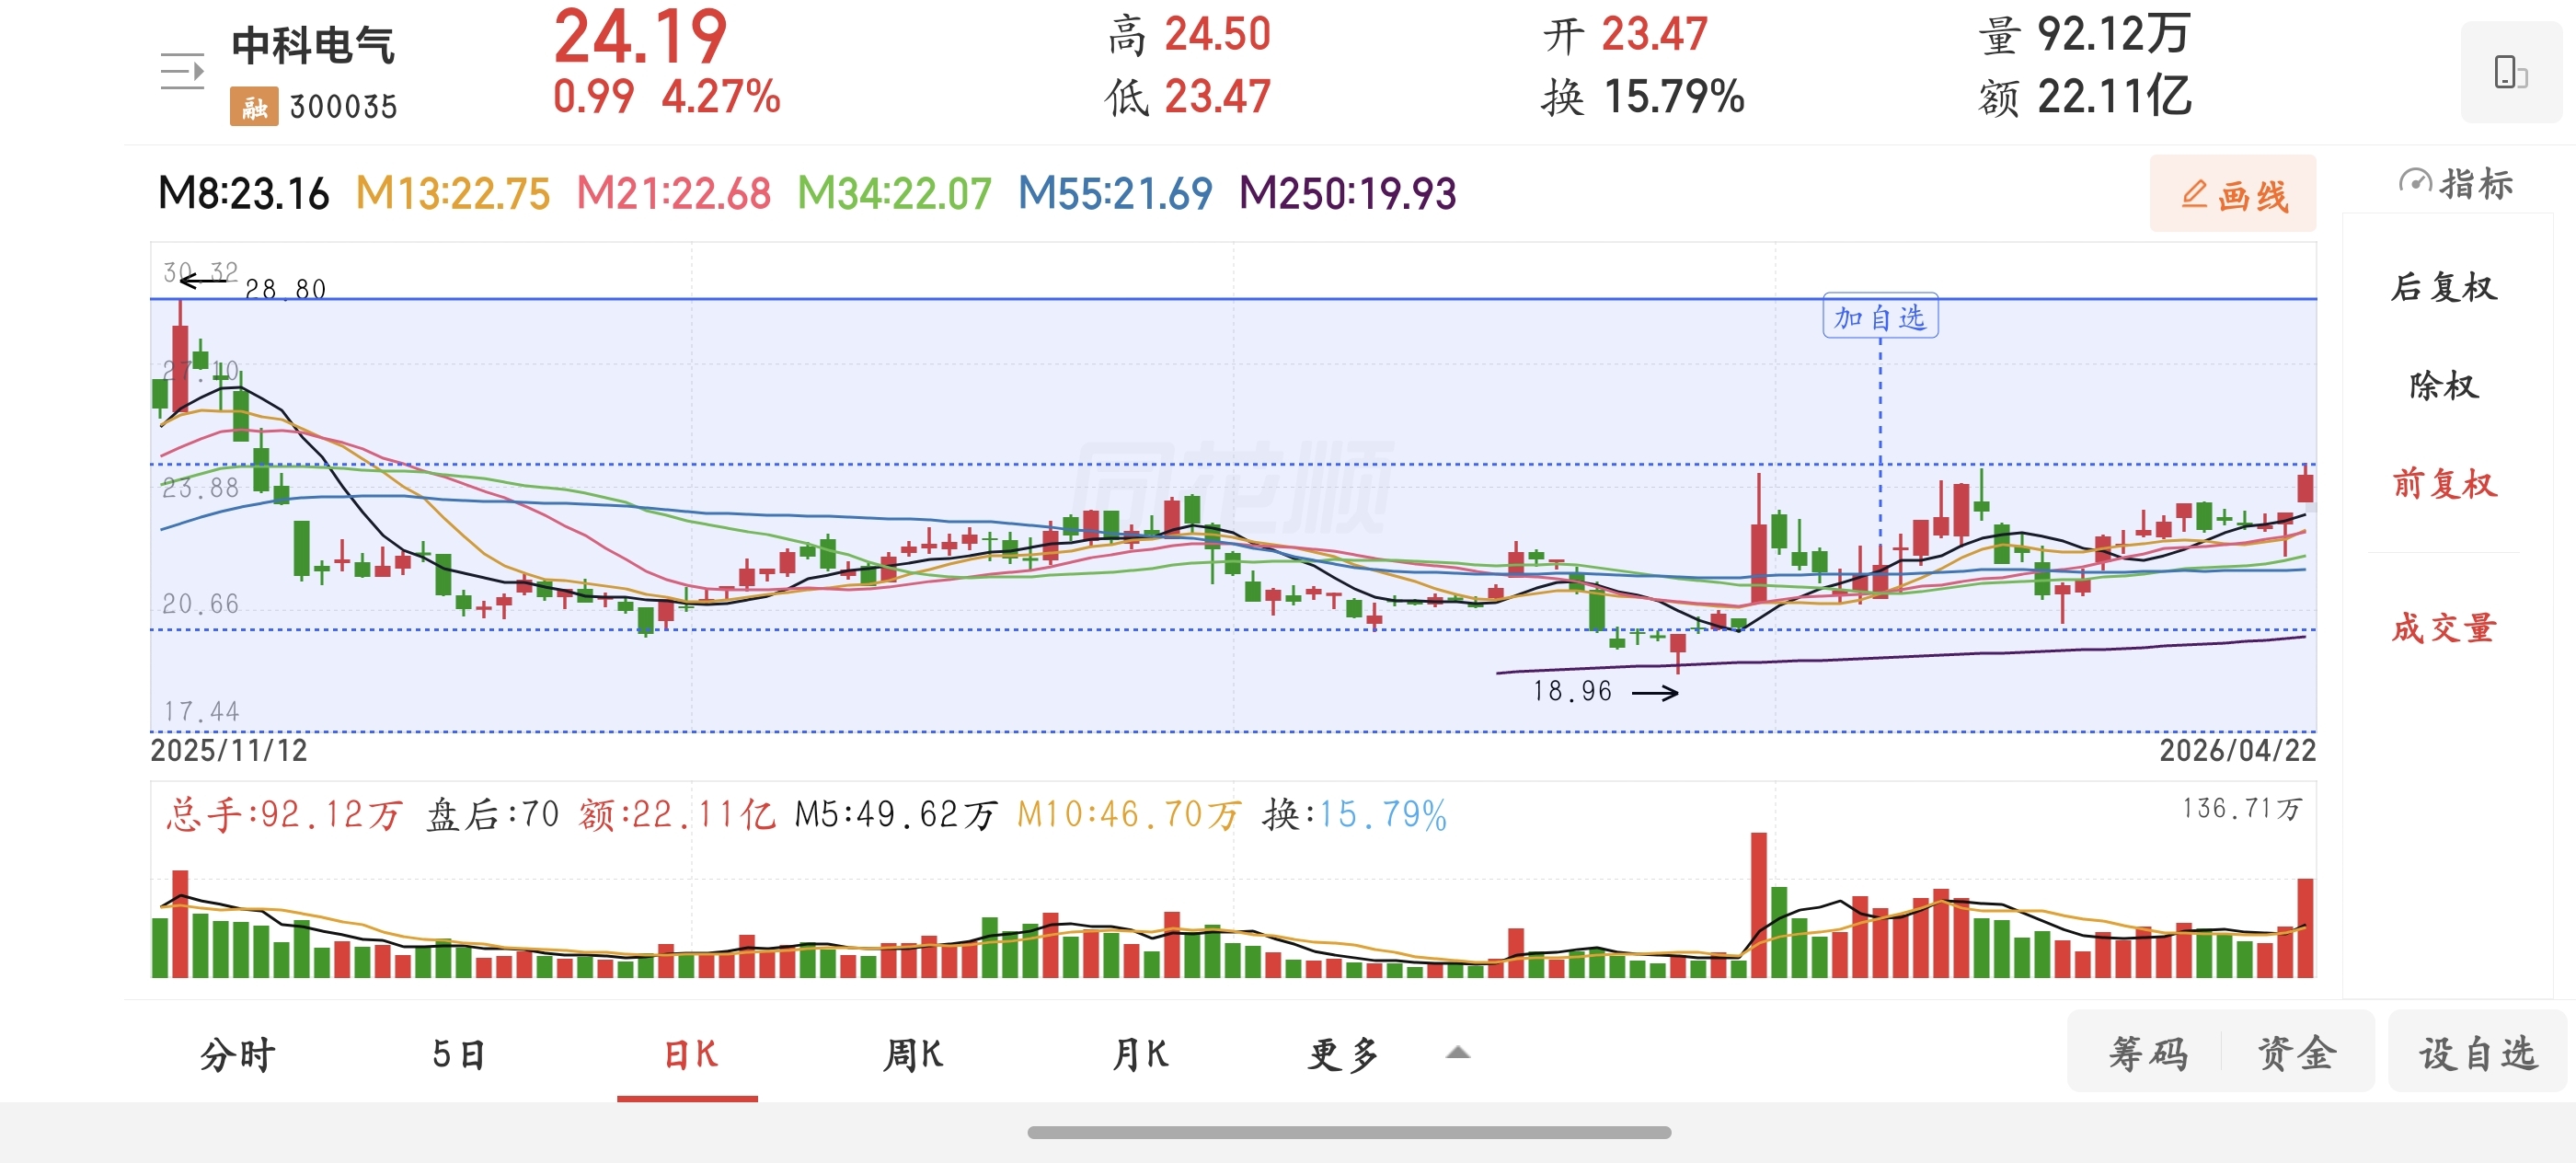Open the 指标 indicator gauge icon
The width and height of the screenshot is (2576, 1163).
coord(2415,183)
